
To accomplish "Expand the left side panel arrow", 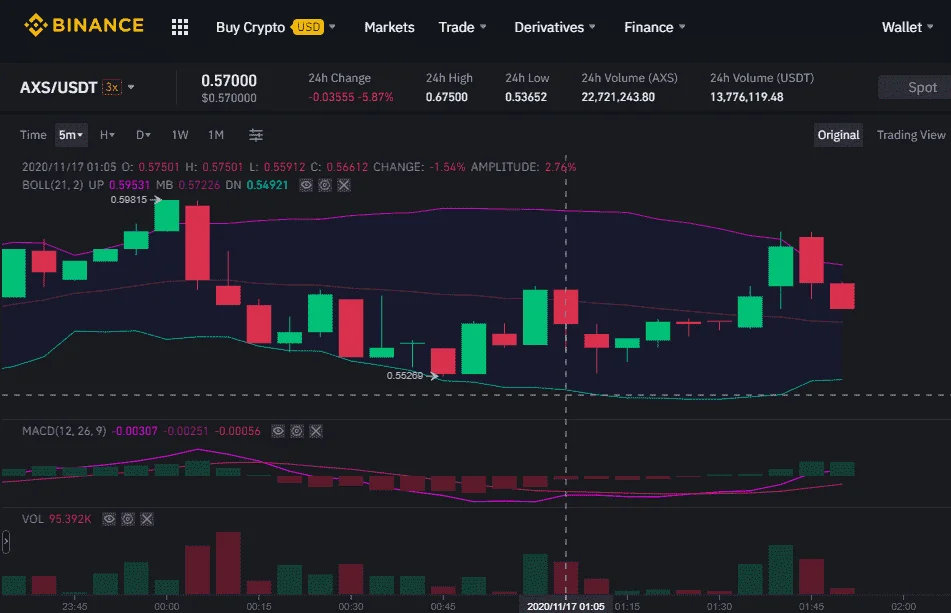I will point(6,541).
